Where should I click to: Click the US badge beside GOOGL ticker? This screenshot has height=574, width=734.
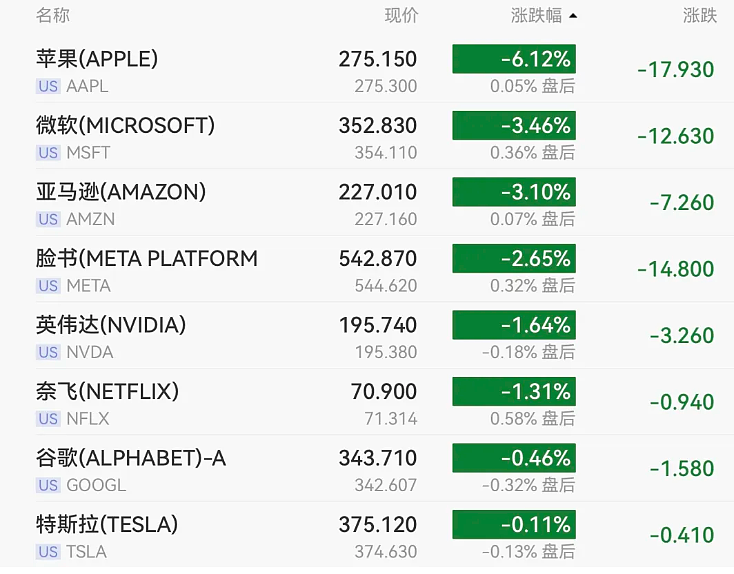coord(48,485)
